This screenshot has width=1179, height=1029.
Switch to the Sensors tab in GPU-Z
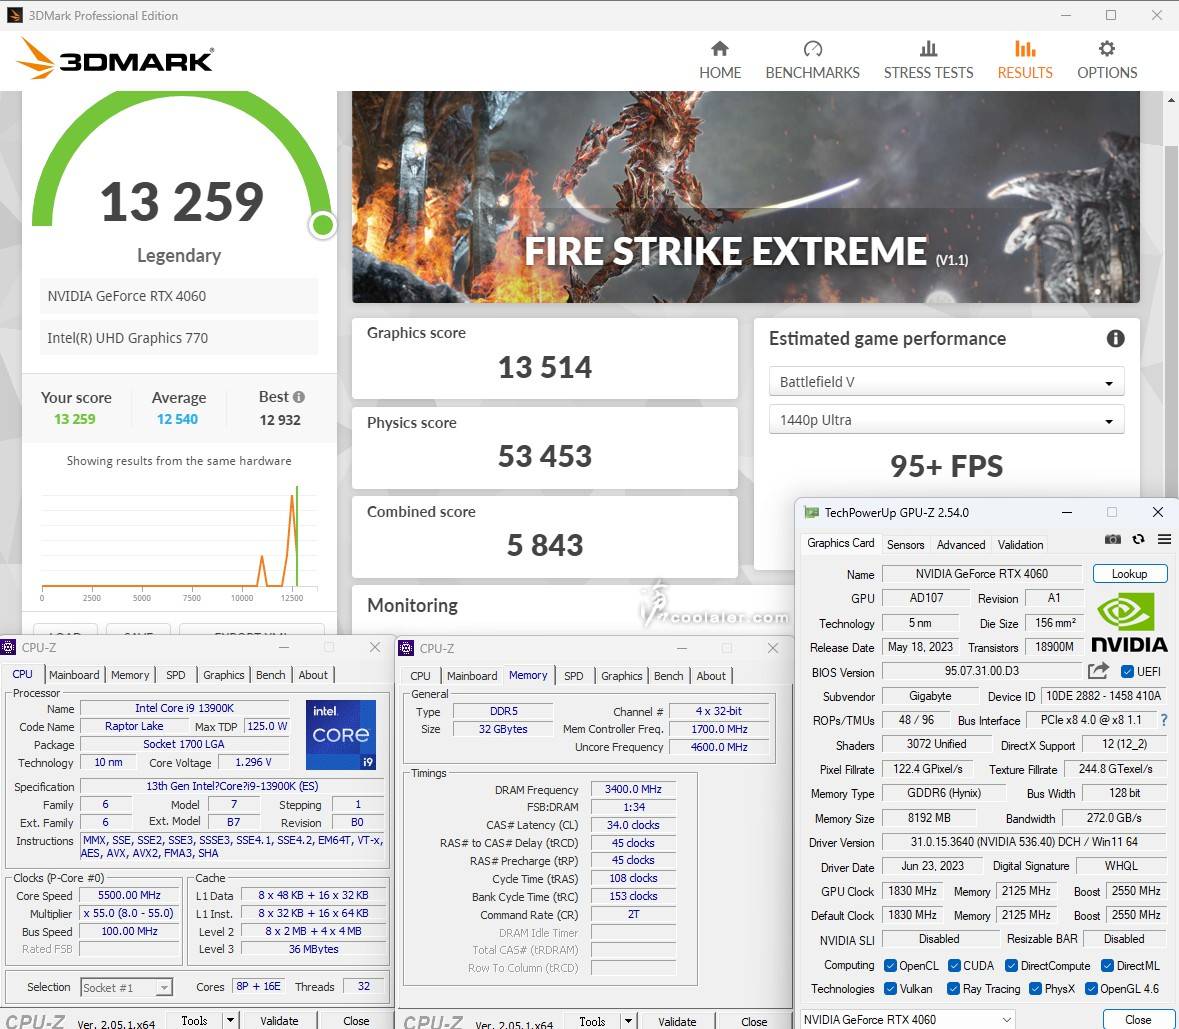(905, 545)
